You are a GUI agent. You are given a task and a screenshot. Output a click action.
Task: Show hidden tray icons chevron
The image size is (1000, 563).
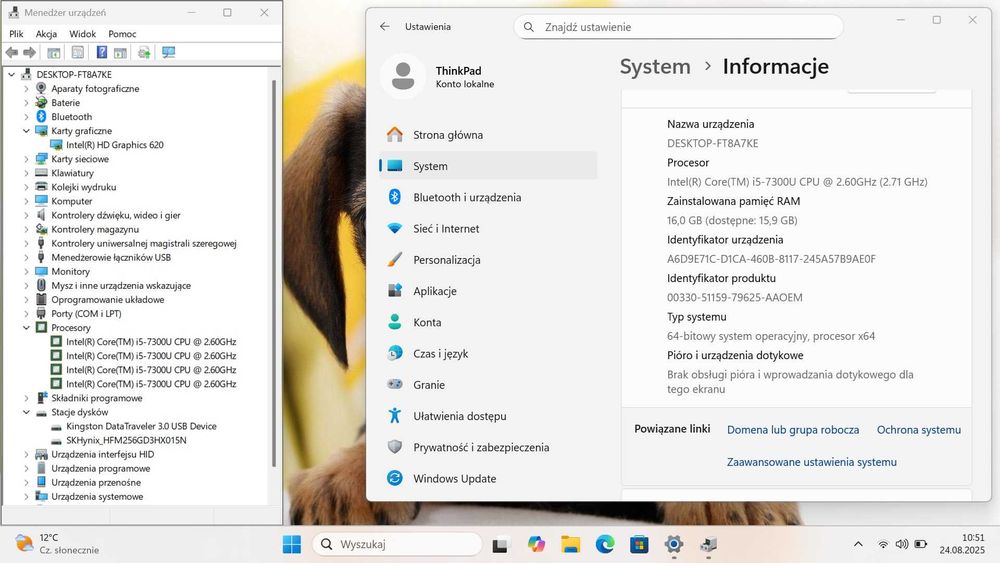(x=858, y=544)
